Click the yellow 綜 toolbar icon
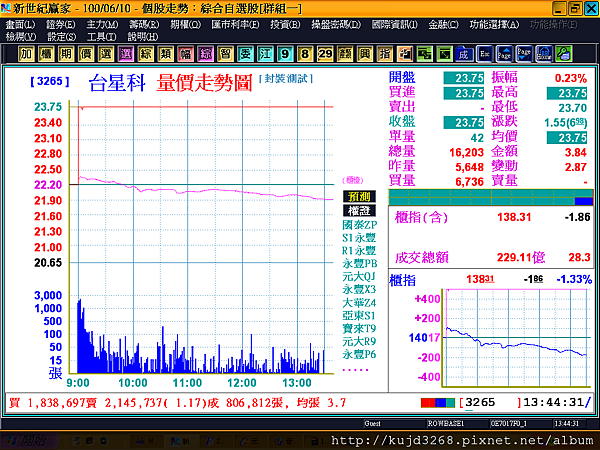 pyautogui.click(x=145, y=54)
